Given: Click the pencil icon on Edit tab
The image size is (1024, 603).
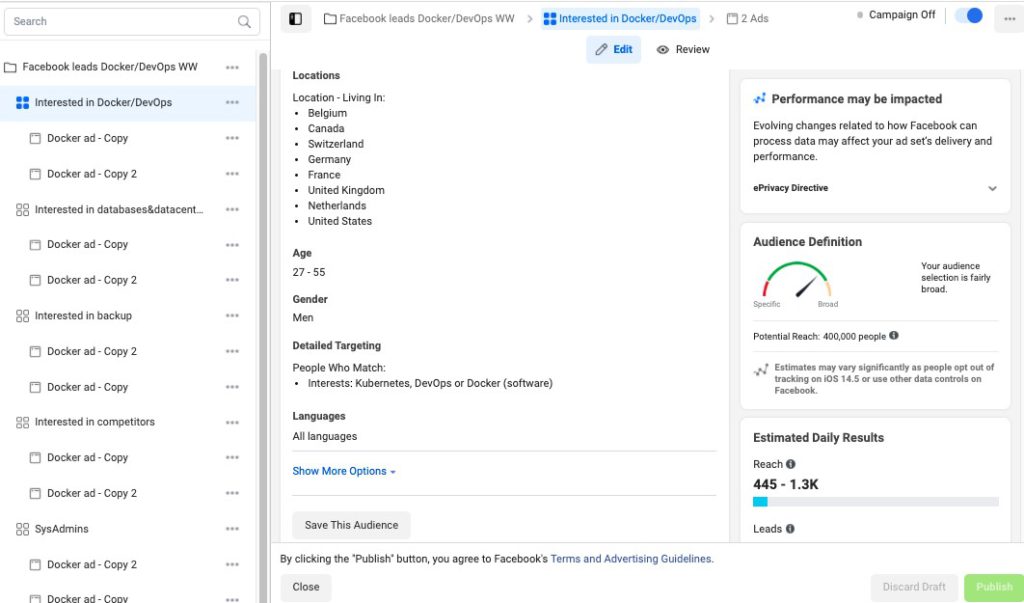Looking at the screenshot, I should tap(601, 50).
